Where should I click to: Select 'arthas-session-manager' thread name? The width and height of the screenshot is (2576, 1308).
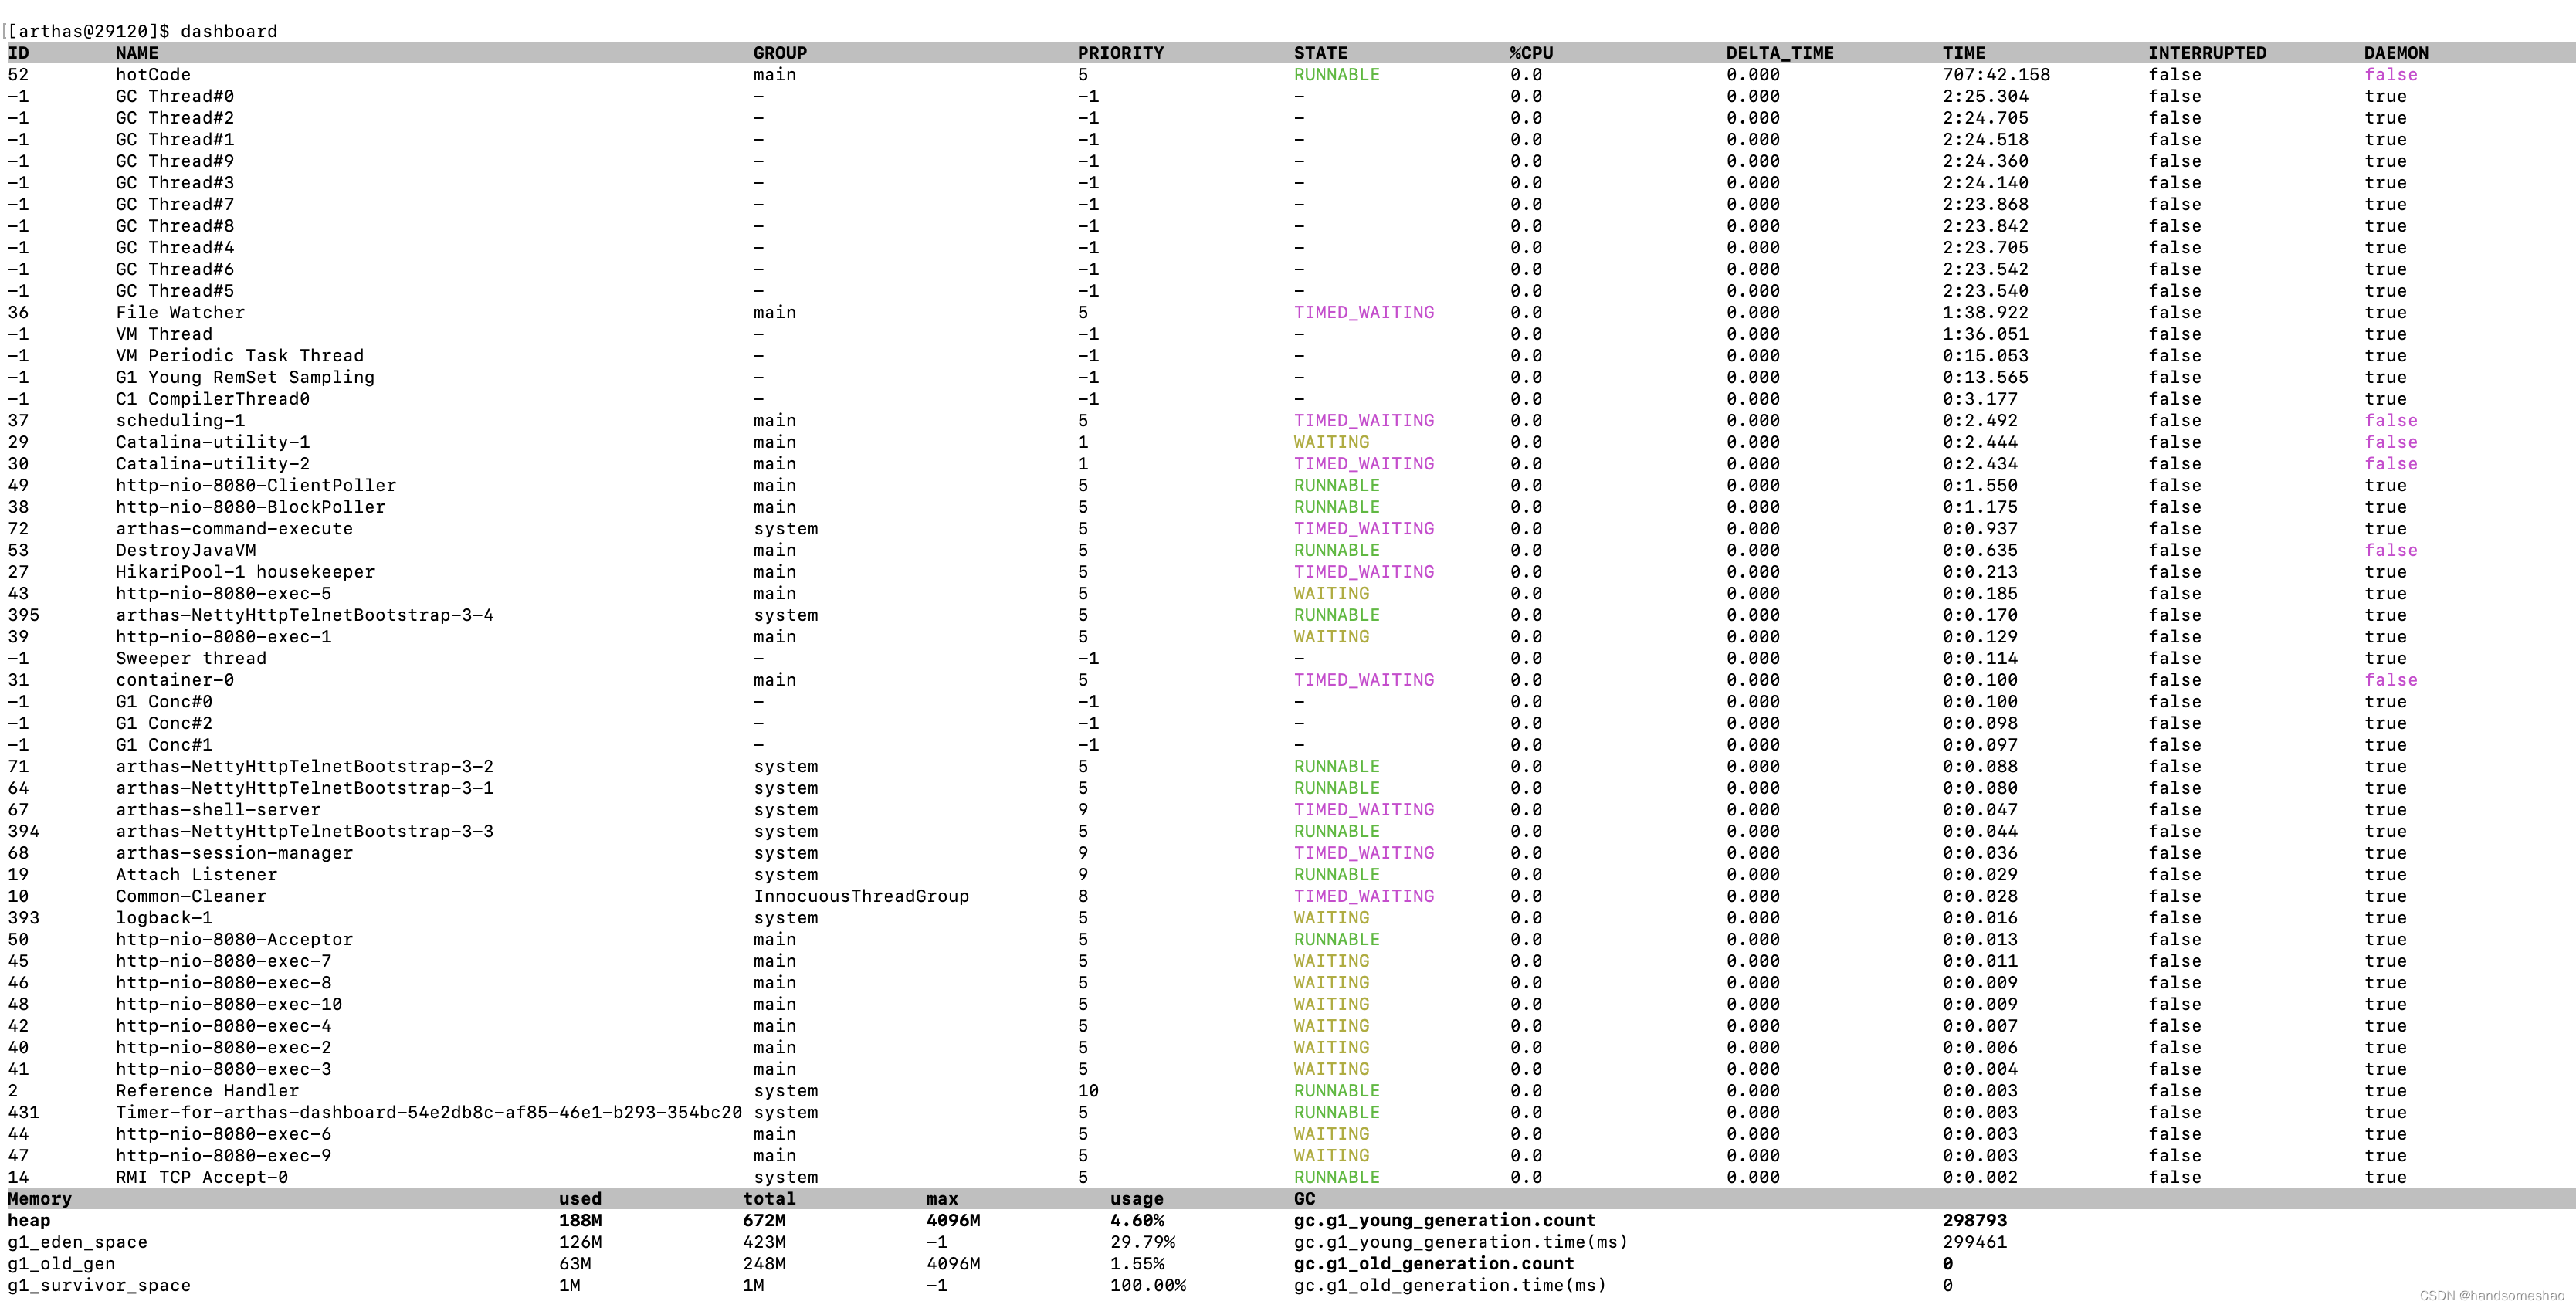tap(234, 853)
